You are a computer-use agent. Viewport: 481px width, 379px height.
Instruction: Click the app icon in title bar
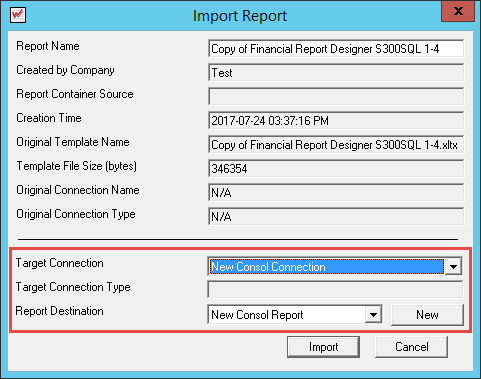[x=18, y=15]
